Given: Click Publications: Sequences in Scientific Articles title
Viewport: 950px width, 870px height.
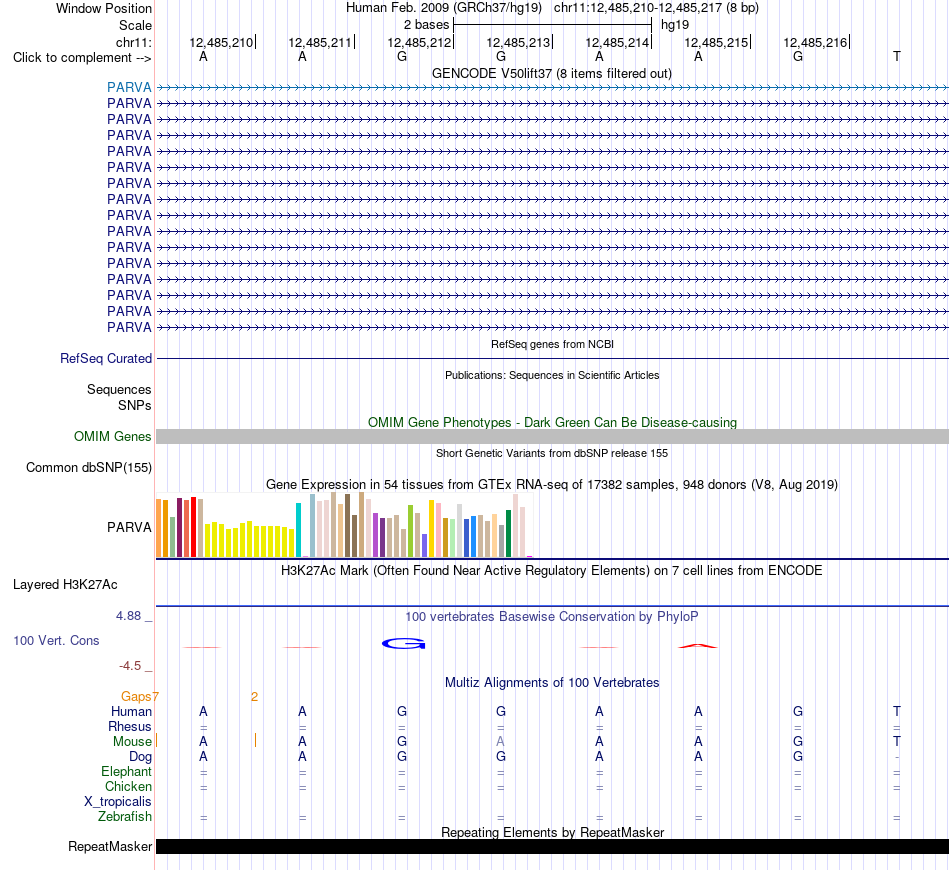Looking at the screenshot, I should click(552, 375).
